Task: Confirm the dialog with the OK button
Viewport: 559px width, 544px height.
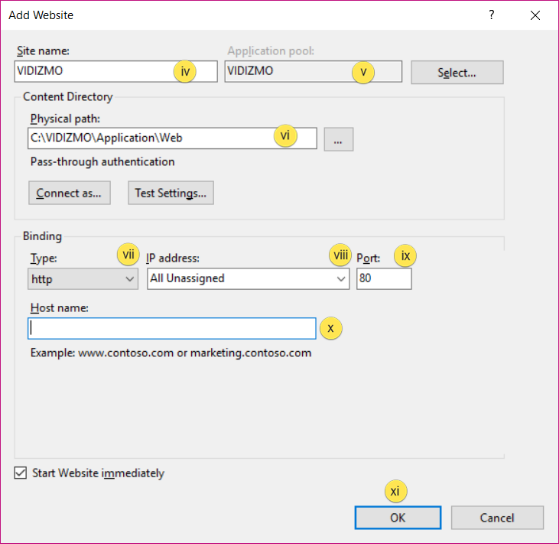Action: (x=398, y=518)
